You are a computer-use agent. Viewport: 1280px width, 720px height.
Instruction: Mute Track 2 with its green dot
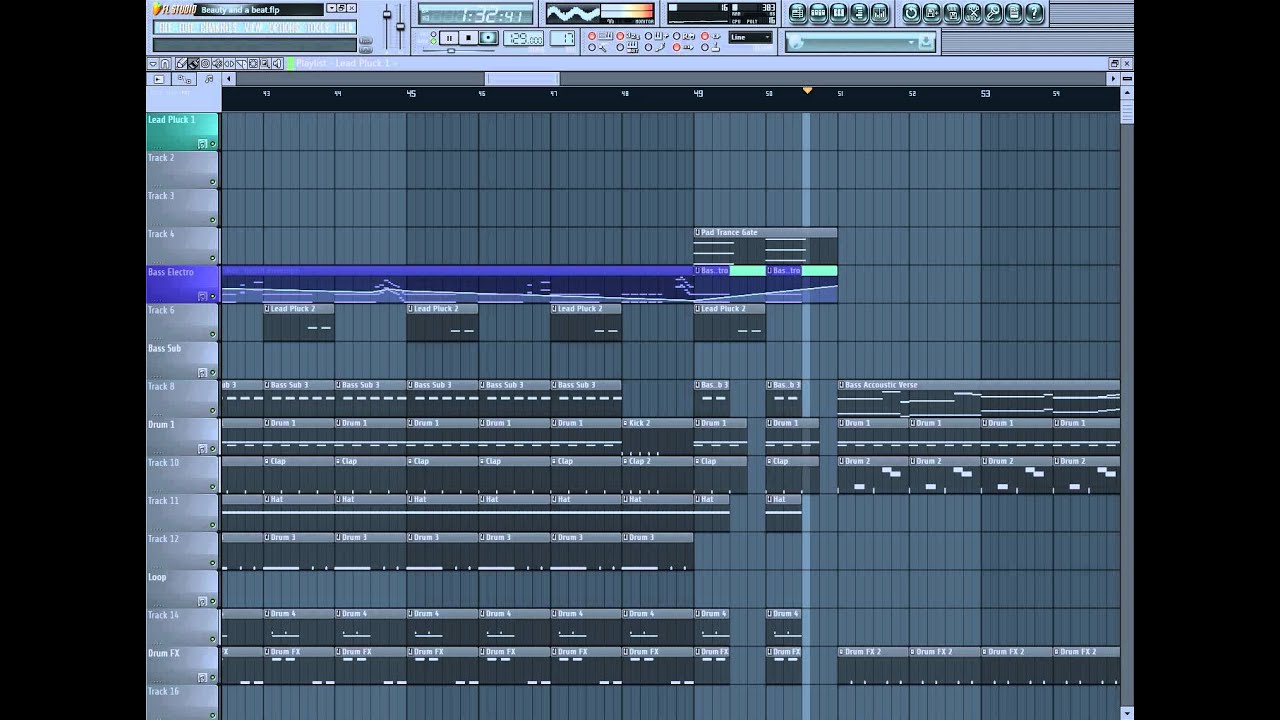point(212,182)
